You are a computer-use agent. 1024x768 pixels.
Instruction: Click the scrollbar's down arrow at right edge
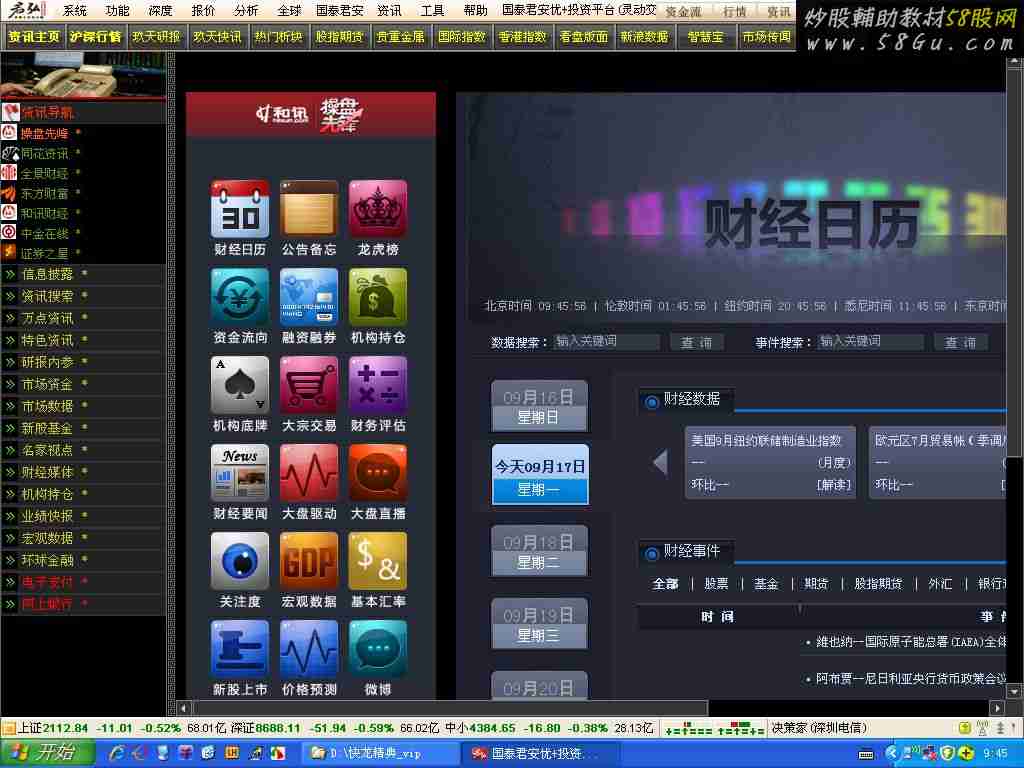pos(1014,692)
